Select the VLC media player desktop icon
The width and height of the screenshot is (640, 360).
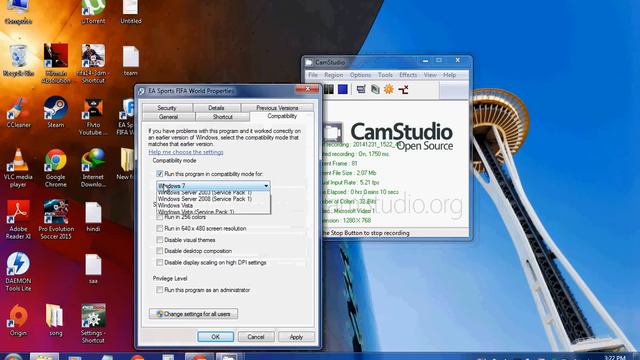(18, 168)
